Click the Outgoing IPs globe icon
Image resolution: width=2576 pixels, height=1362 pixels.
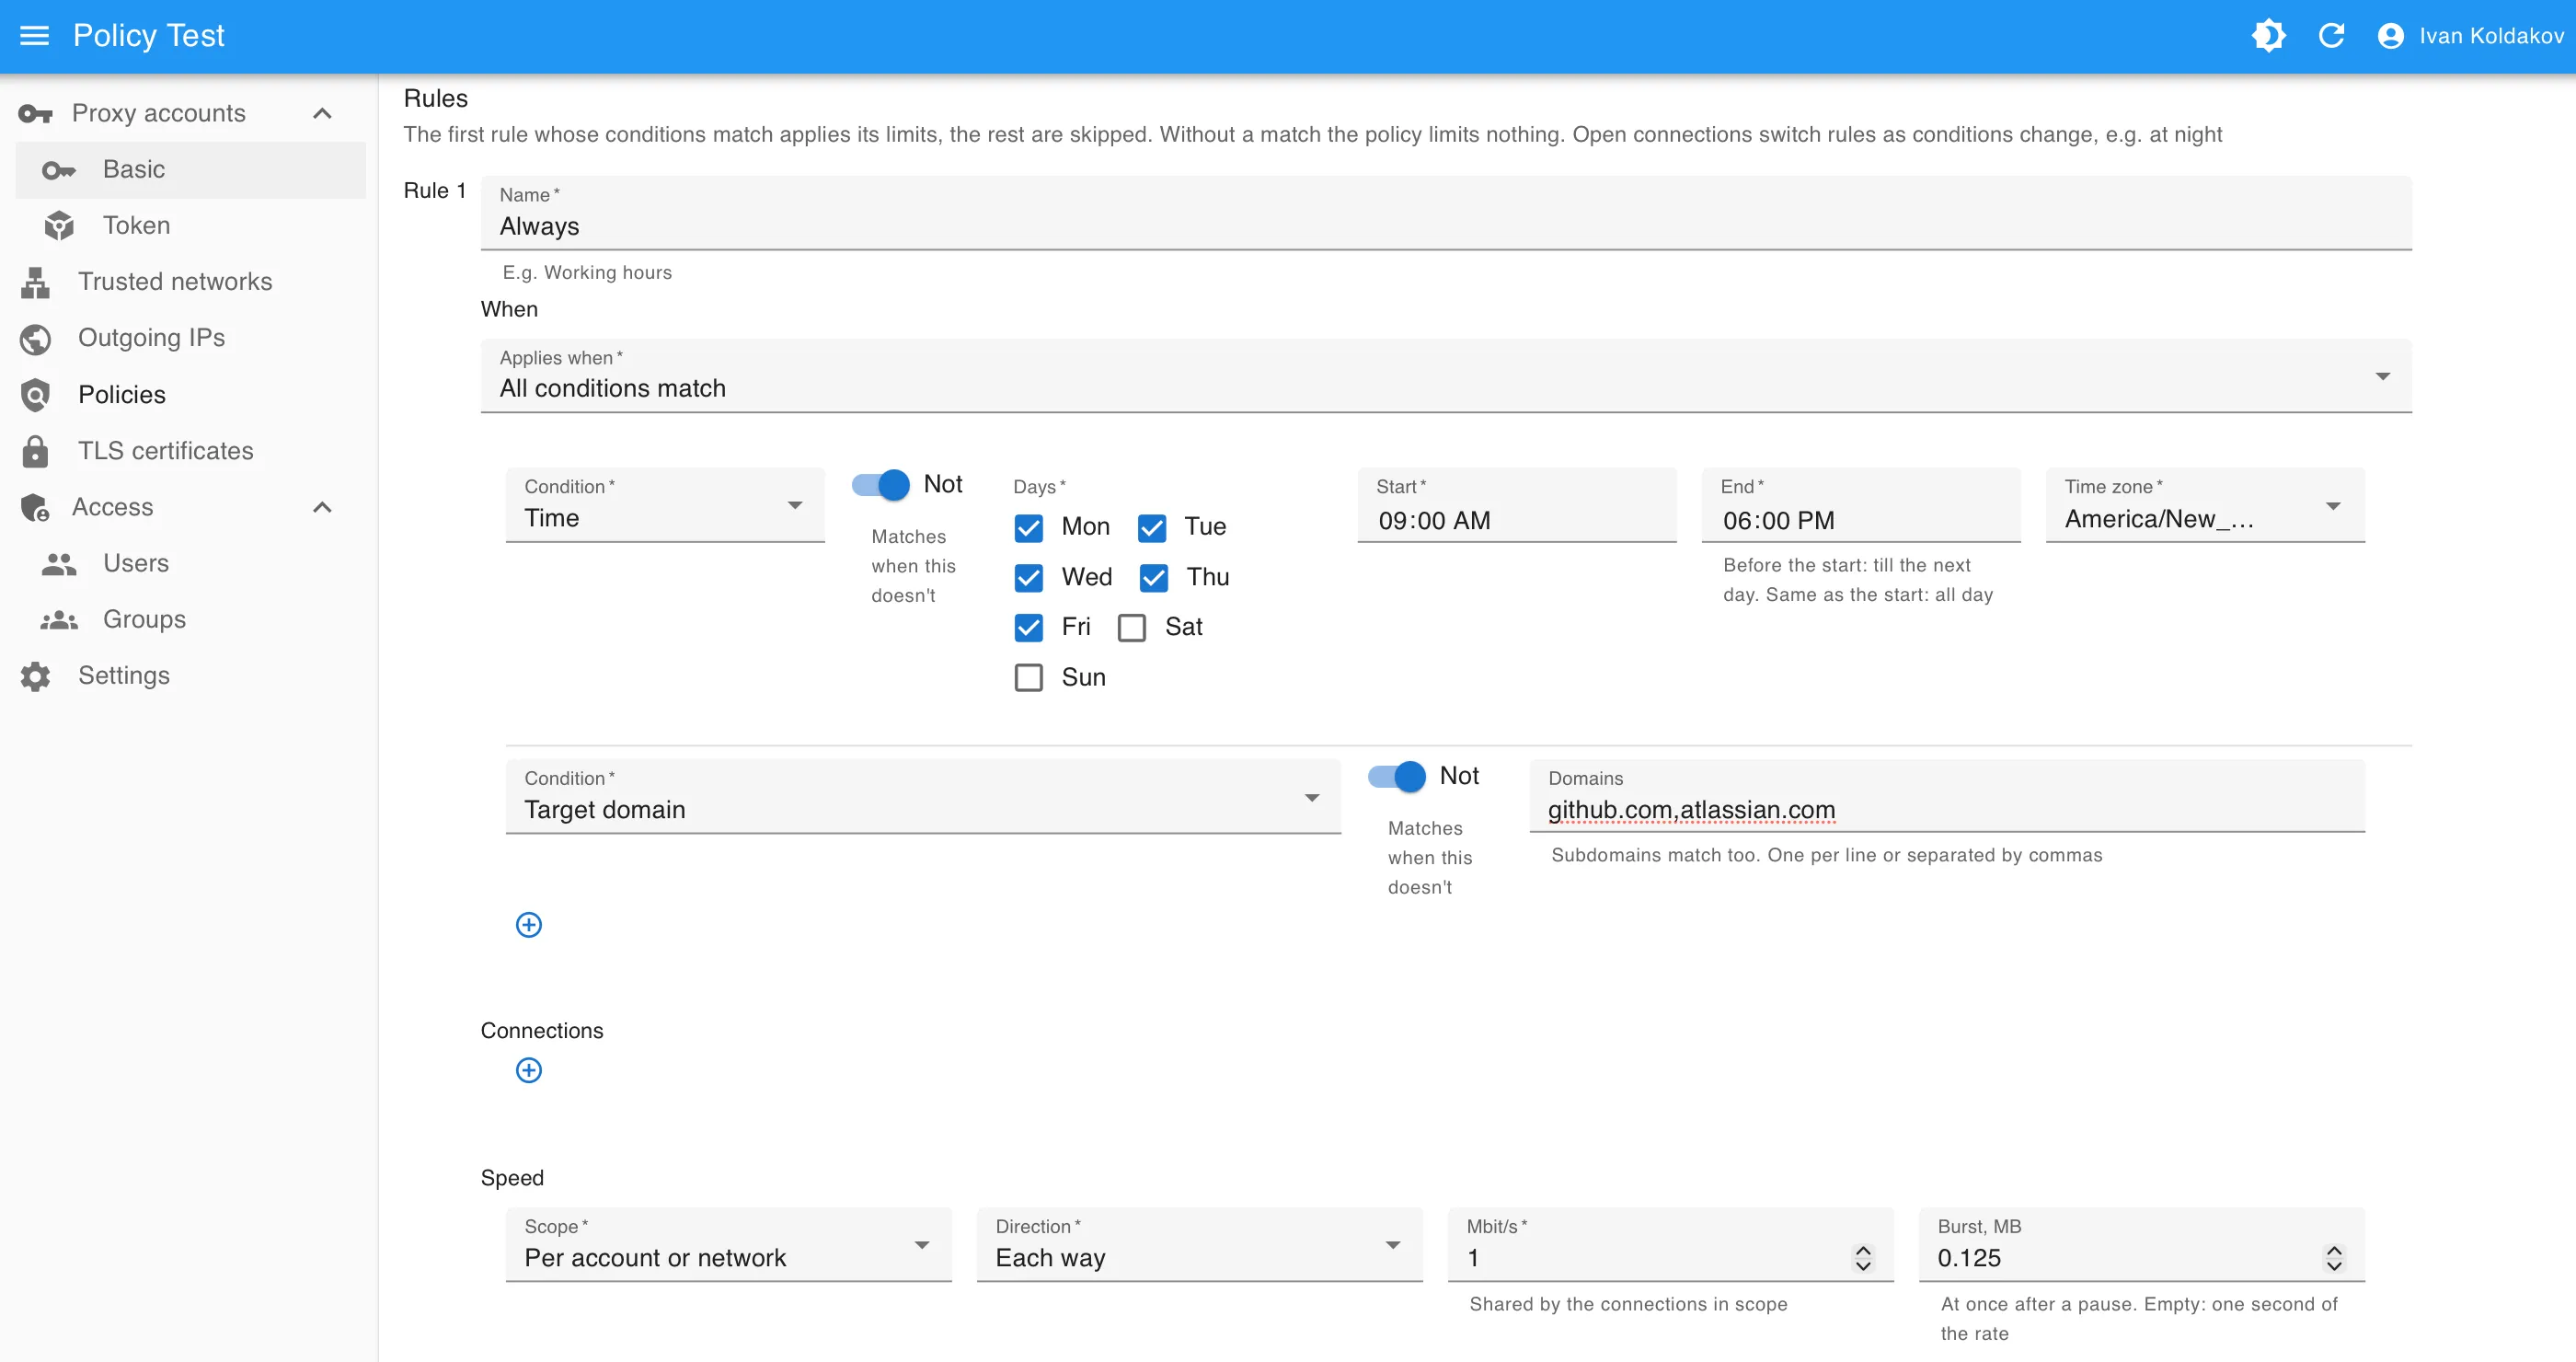(35, 339)
